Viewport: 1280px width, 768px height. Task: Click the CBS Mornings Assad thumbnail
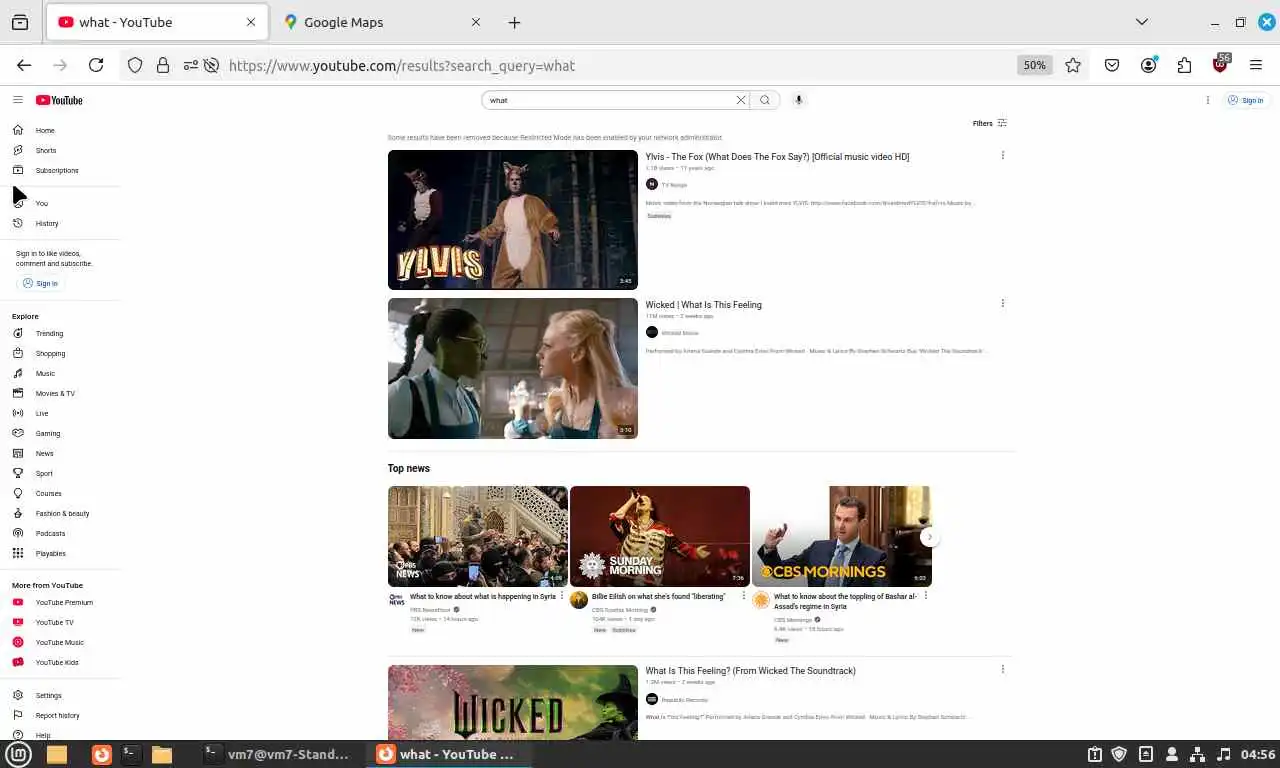[x=841, y=536]
